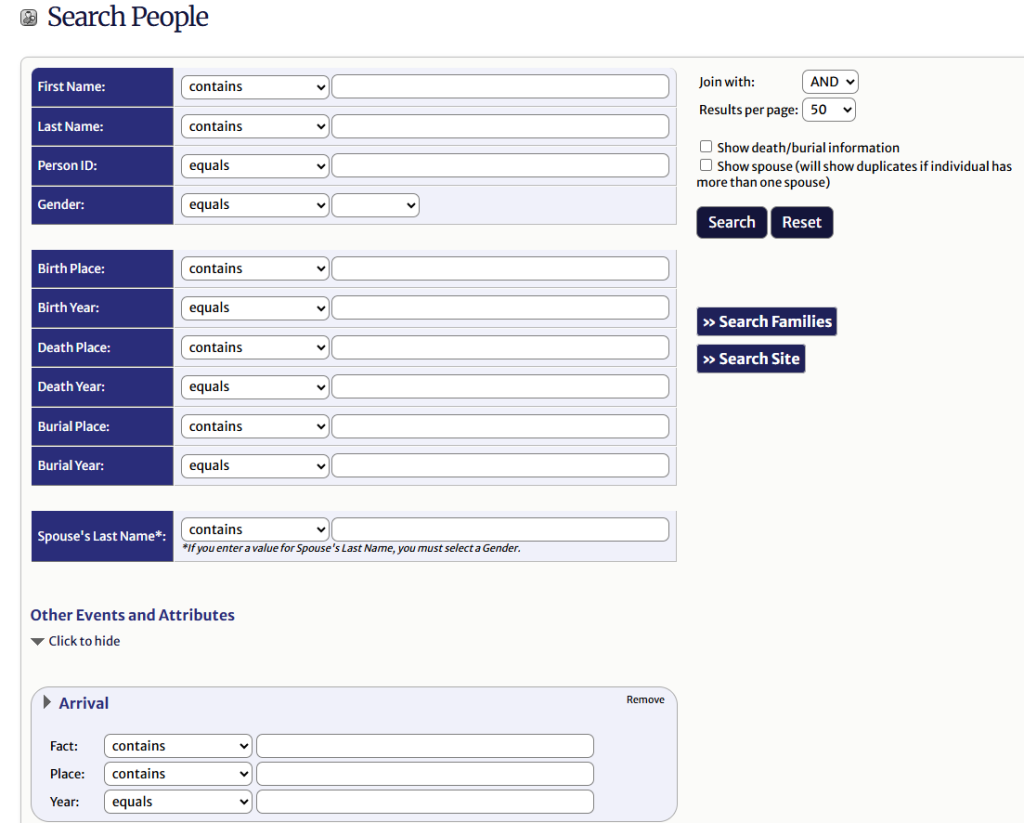Enable the Show spouse checkbox
This screenshot has height=823, width=1024.
(x=705, y=166)
